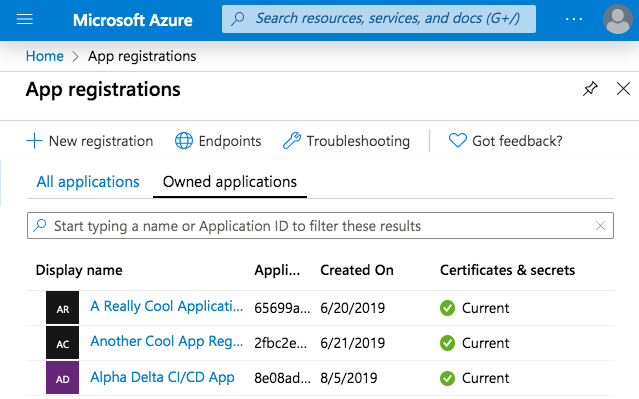Viewport: 639px width, 399px height.
Task: Click Current status in A Really Cool row
Action: pyautogui.click(x=485, y=308)
